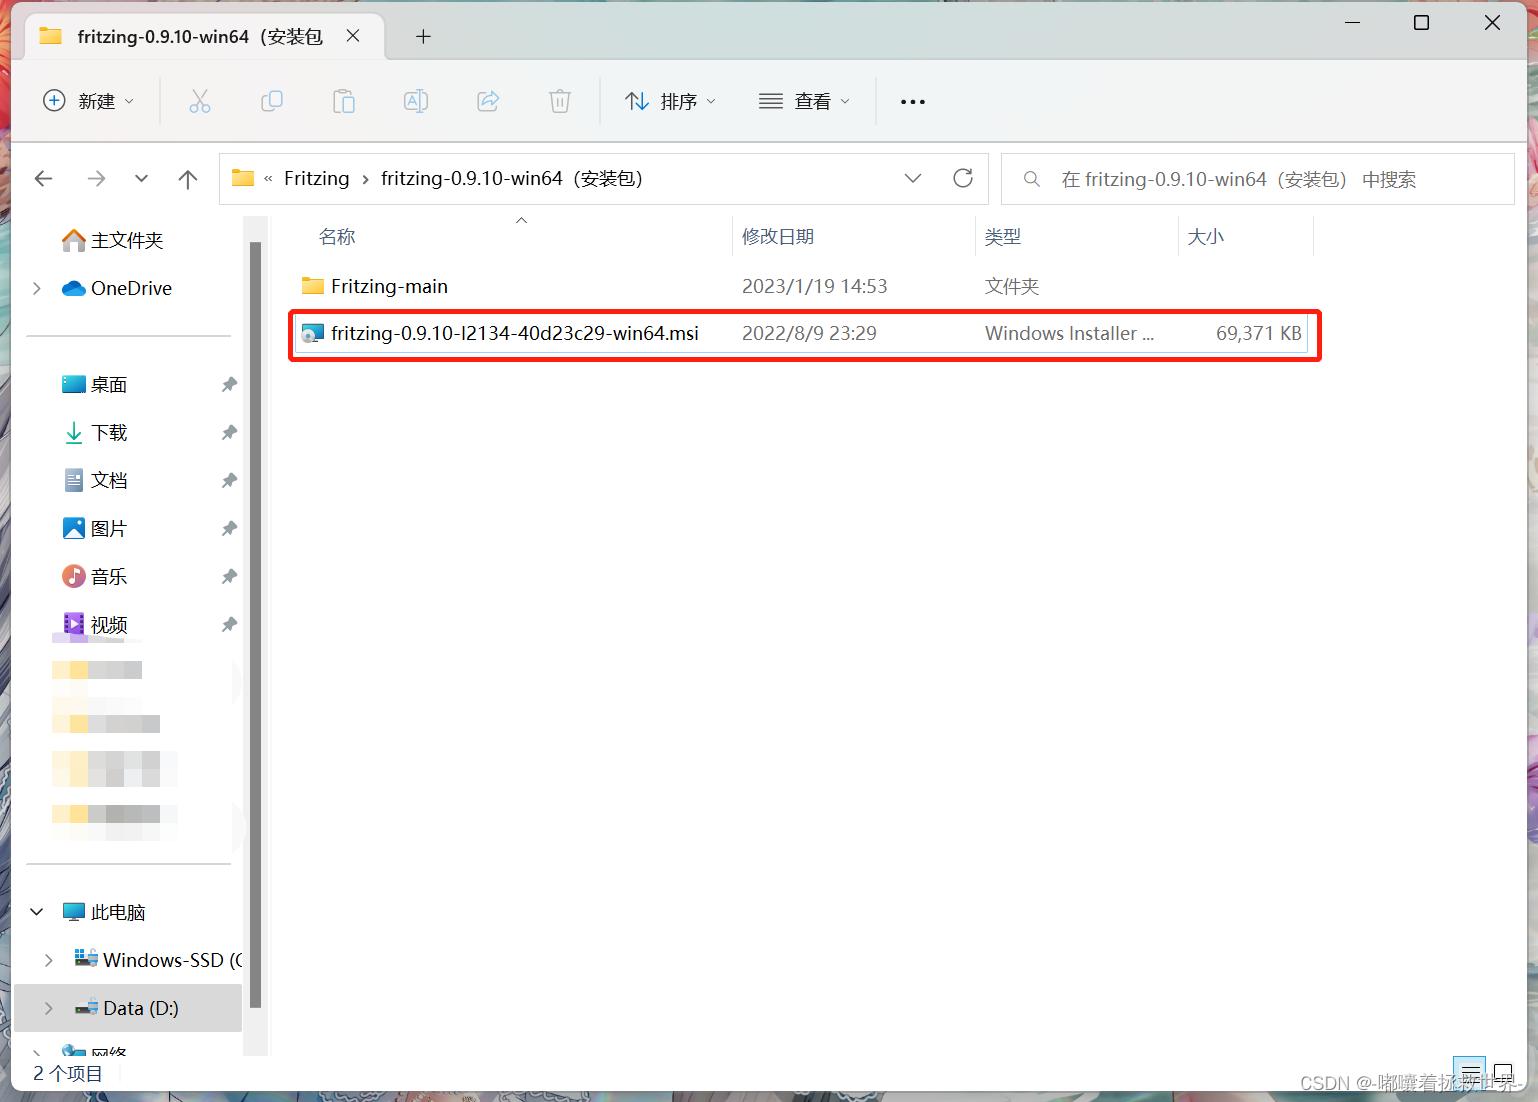
Task: Click the Rename icon in toolbar
Action: tap(416, 101)
